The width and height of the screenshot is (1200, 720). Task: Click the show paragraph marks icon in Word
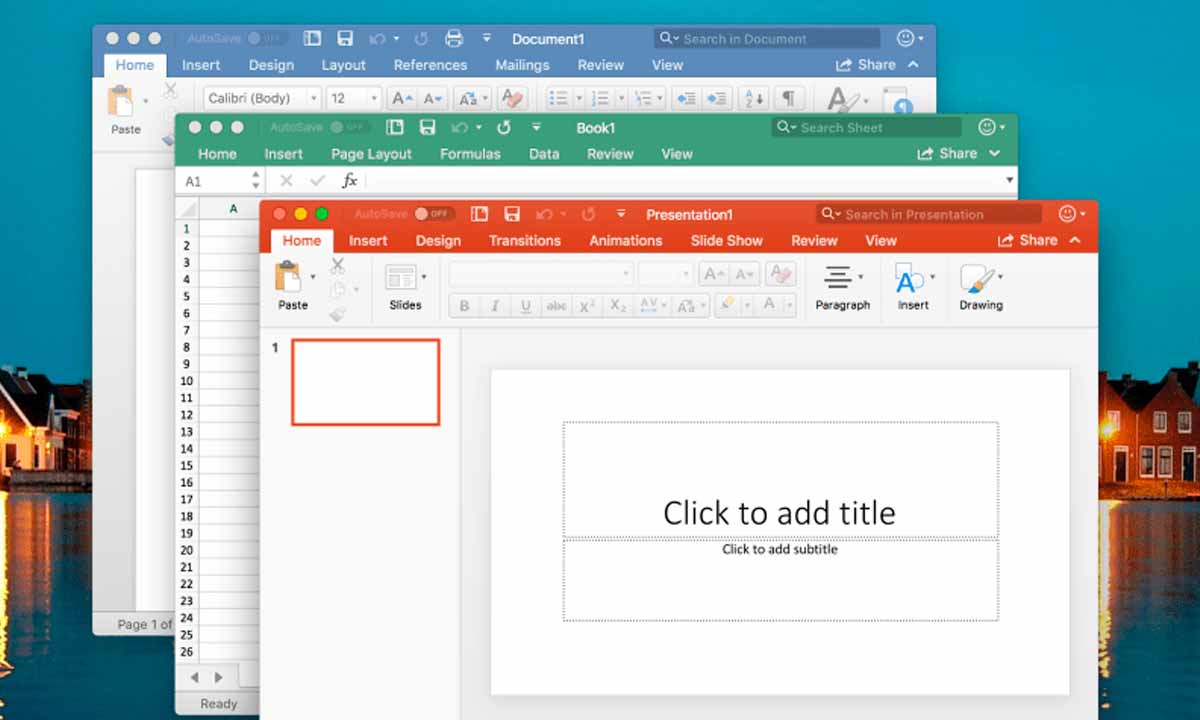tap(788, 98)
